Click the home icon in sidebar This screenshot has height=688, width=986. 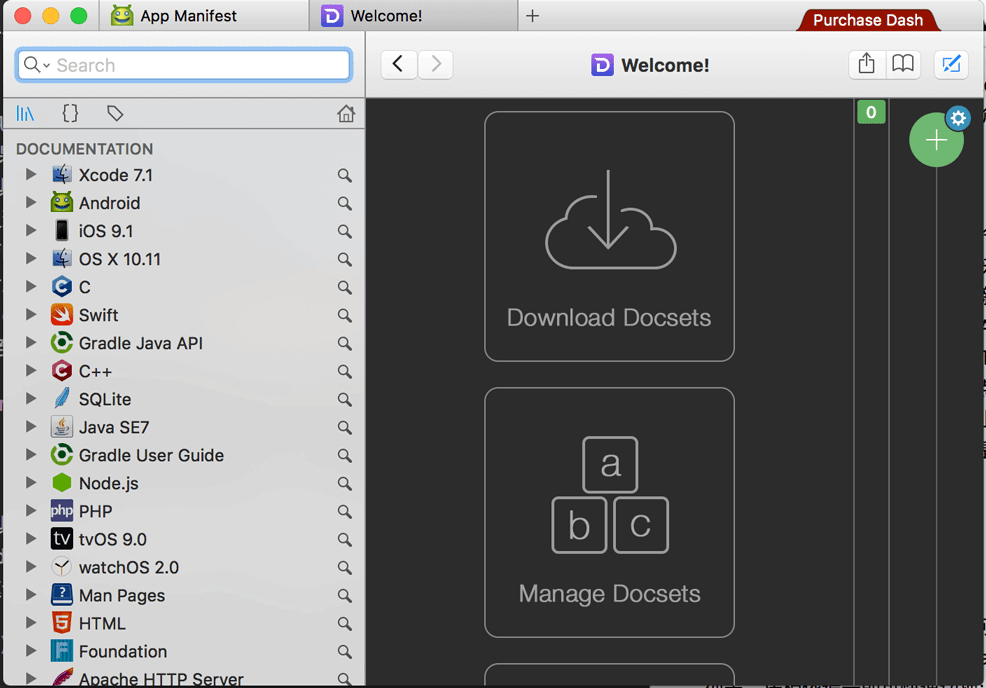(x=346, y=114)
